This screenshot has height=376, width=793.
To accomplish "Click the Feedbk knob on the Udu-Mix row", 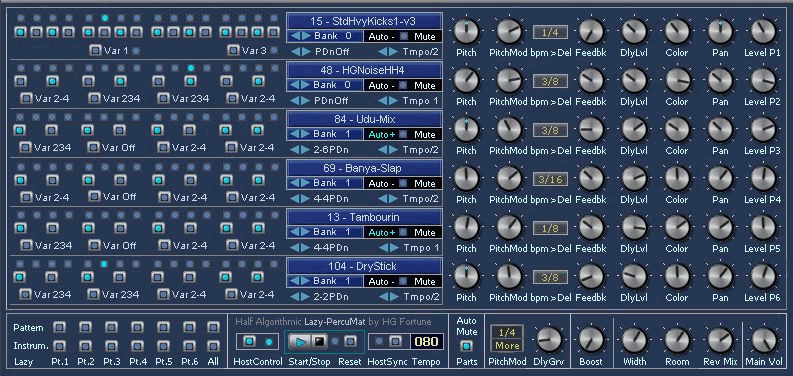I will (591, 130).
